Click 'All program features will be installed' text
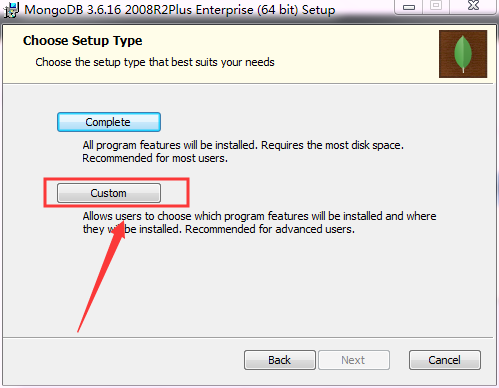The width and height of the screenshot is (499, 388). coord(170,145)
